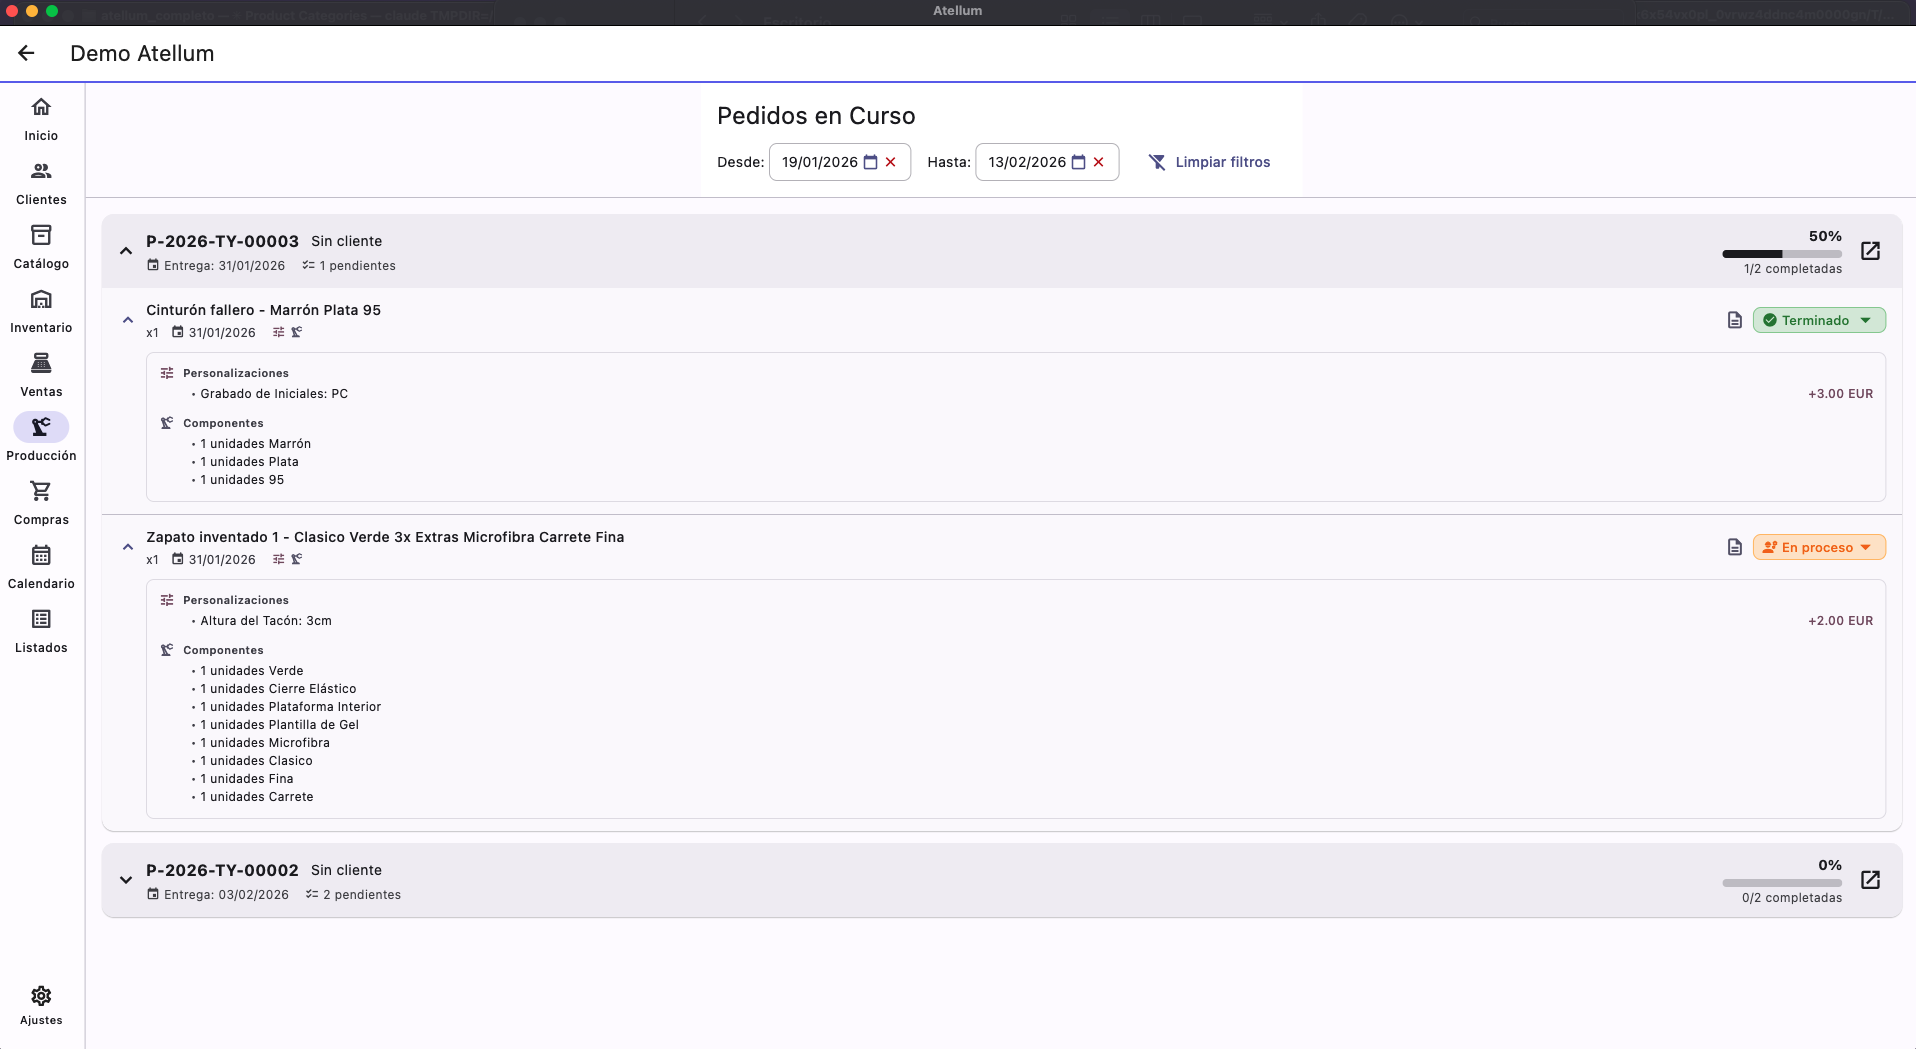Clear the Desde date with red X

tap(890, 162)
